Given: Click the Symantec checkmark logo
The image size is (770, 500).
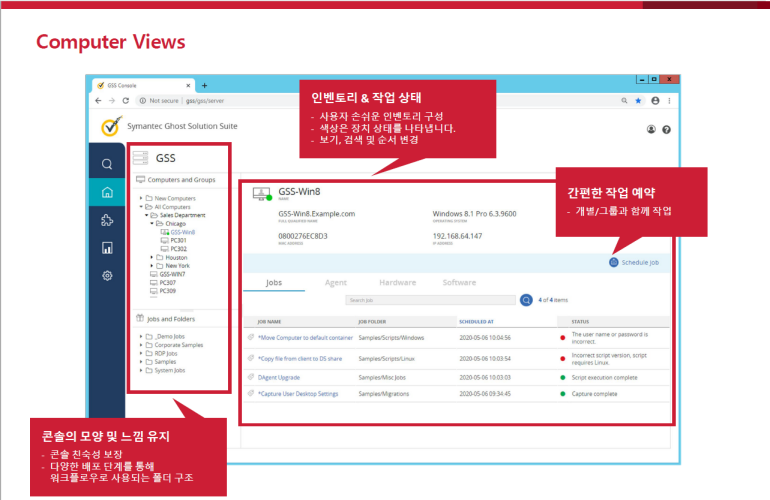Looking at the screenshot, I should tap(111, 126).
